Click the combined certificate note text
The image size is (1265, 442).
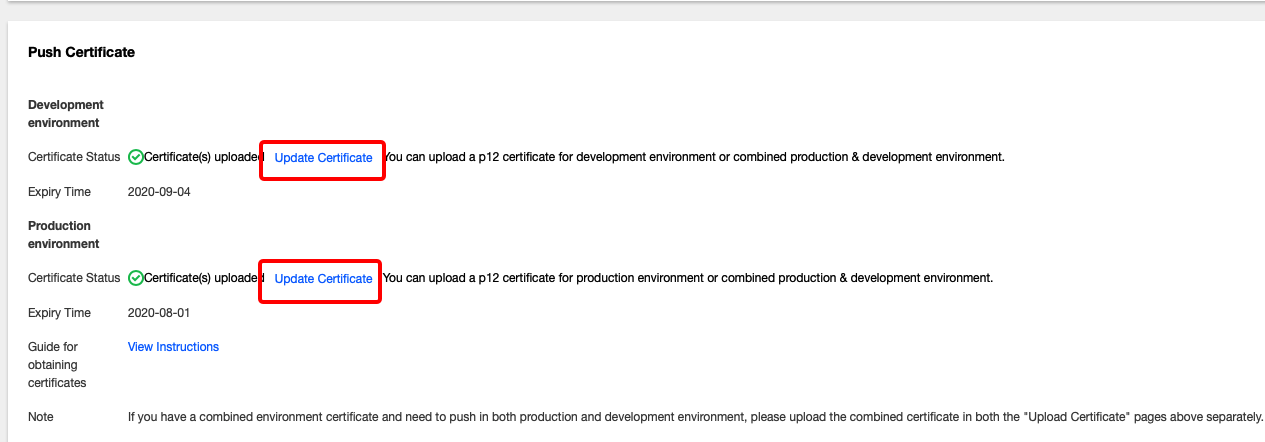(x=695, y=417)
